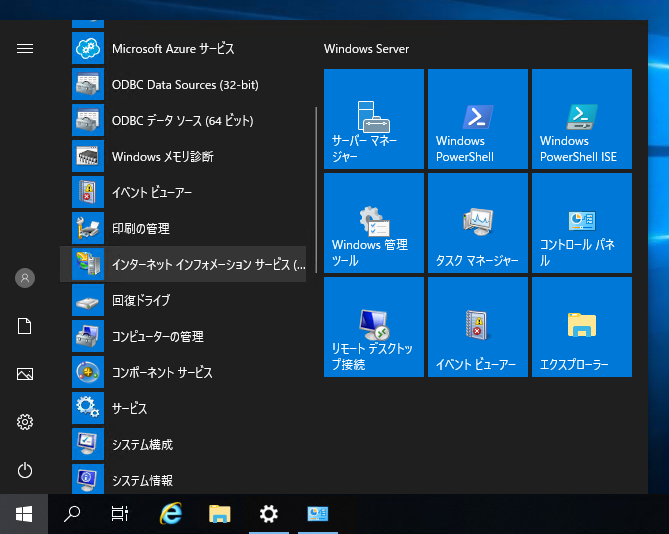Launch the Windows PowerShell tile
Viewport: 669px width, 534px height.
pyautogui.click(x=478, y=119)
